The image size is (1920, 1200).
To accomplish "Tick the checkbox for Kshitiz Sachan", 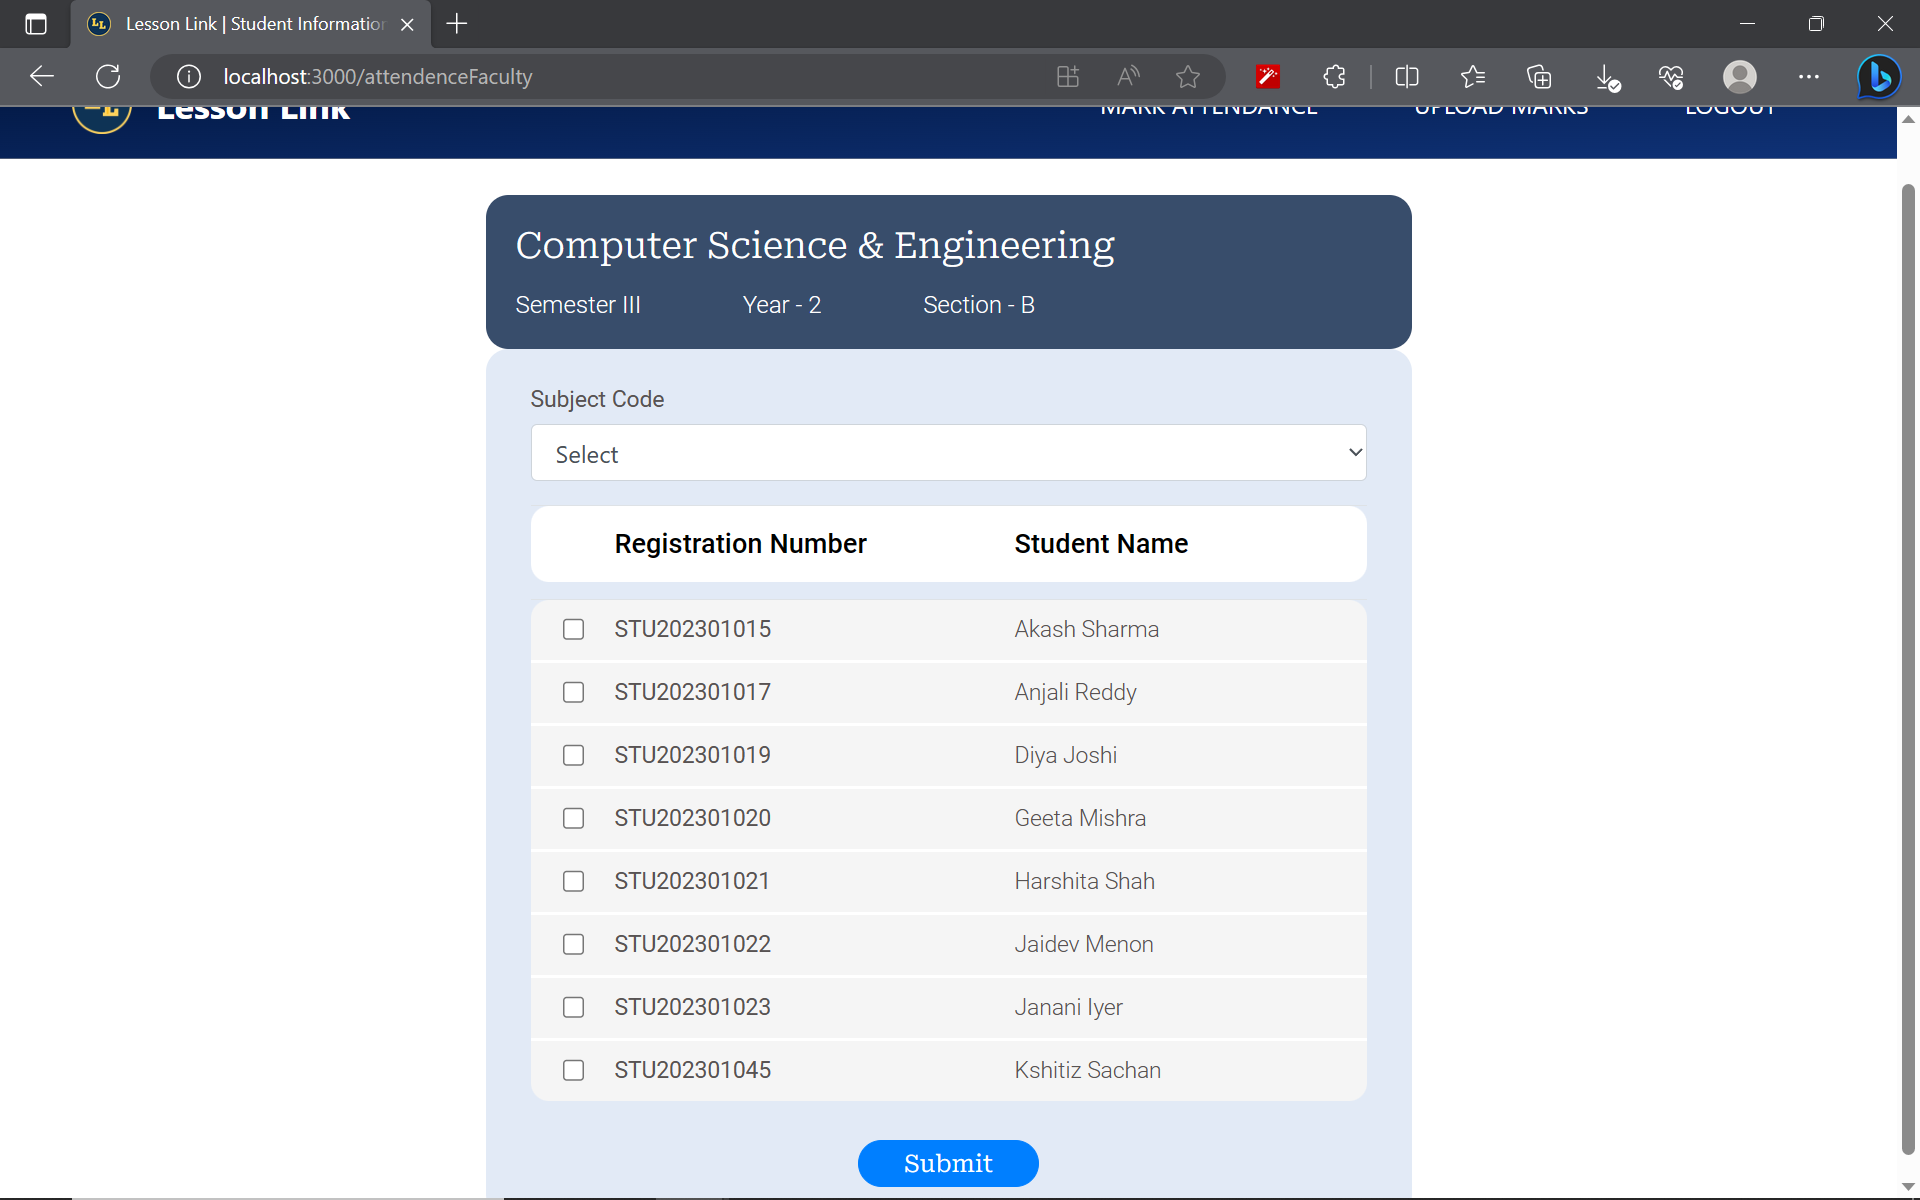I will click(x=573, y=1070).
